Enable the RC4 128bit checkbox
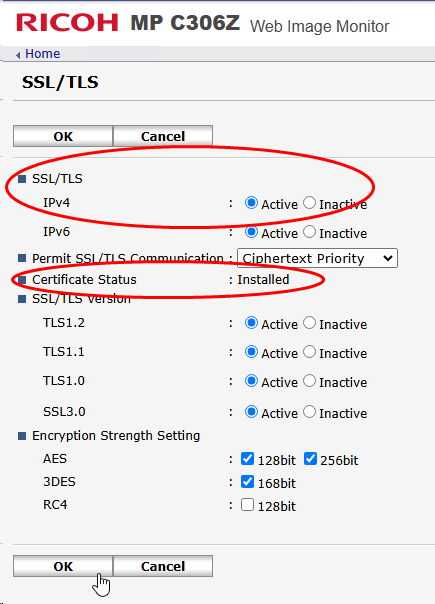 point(247,505)
